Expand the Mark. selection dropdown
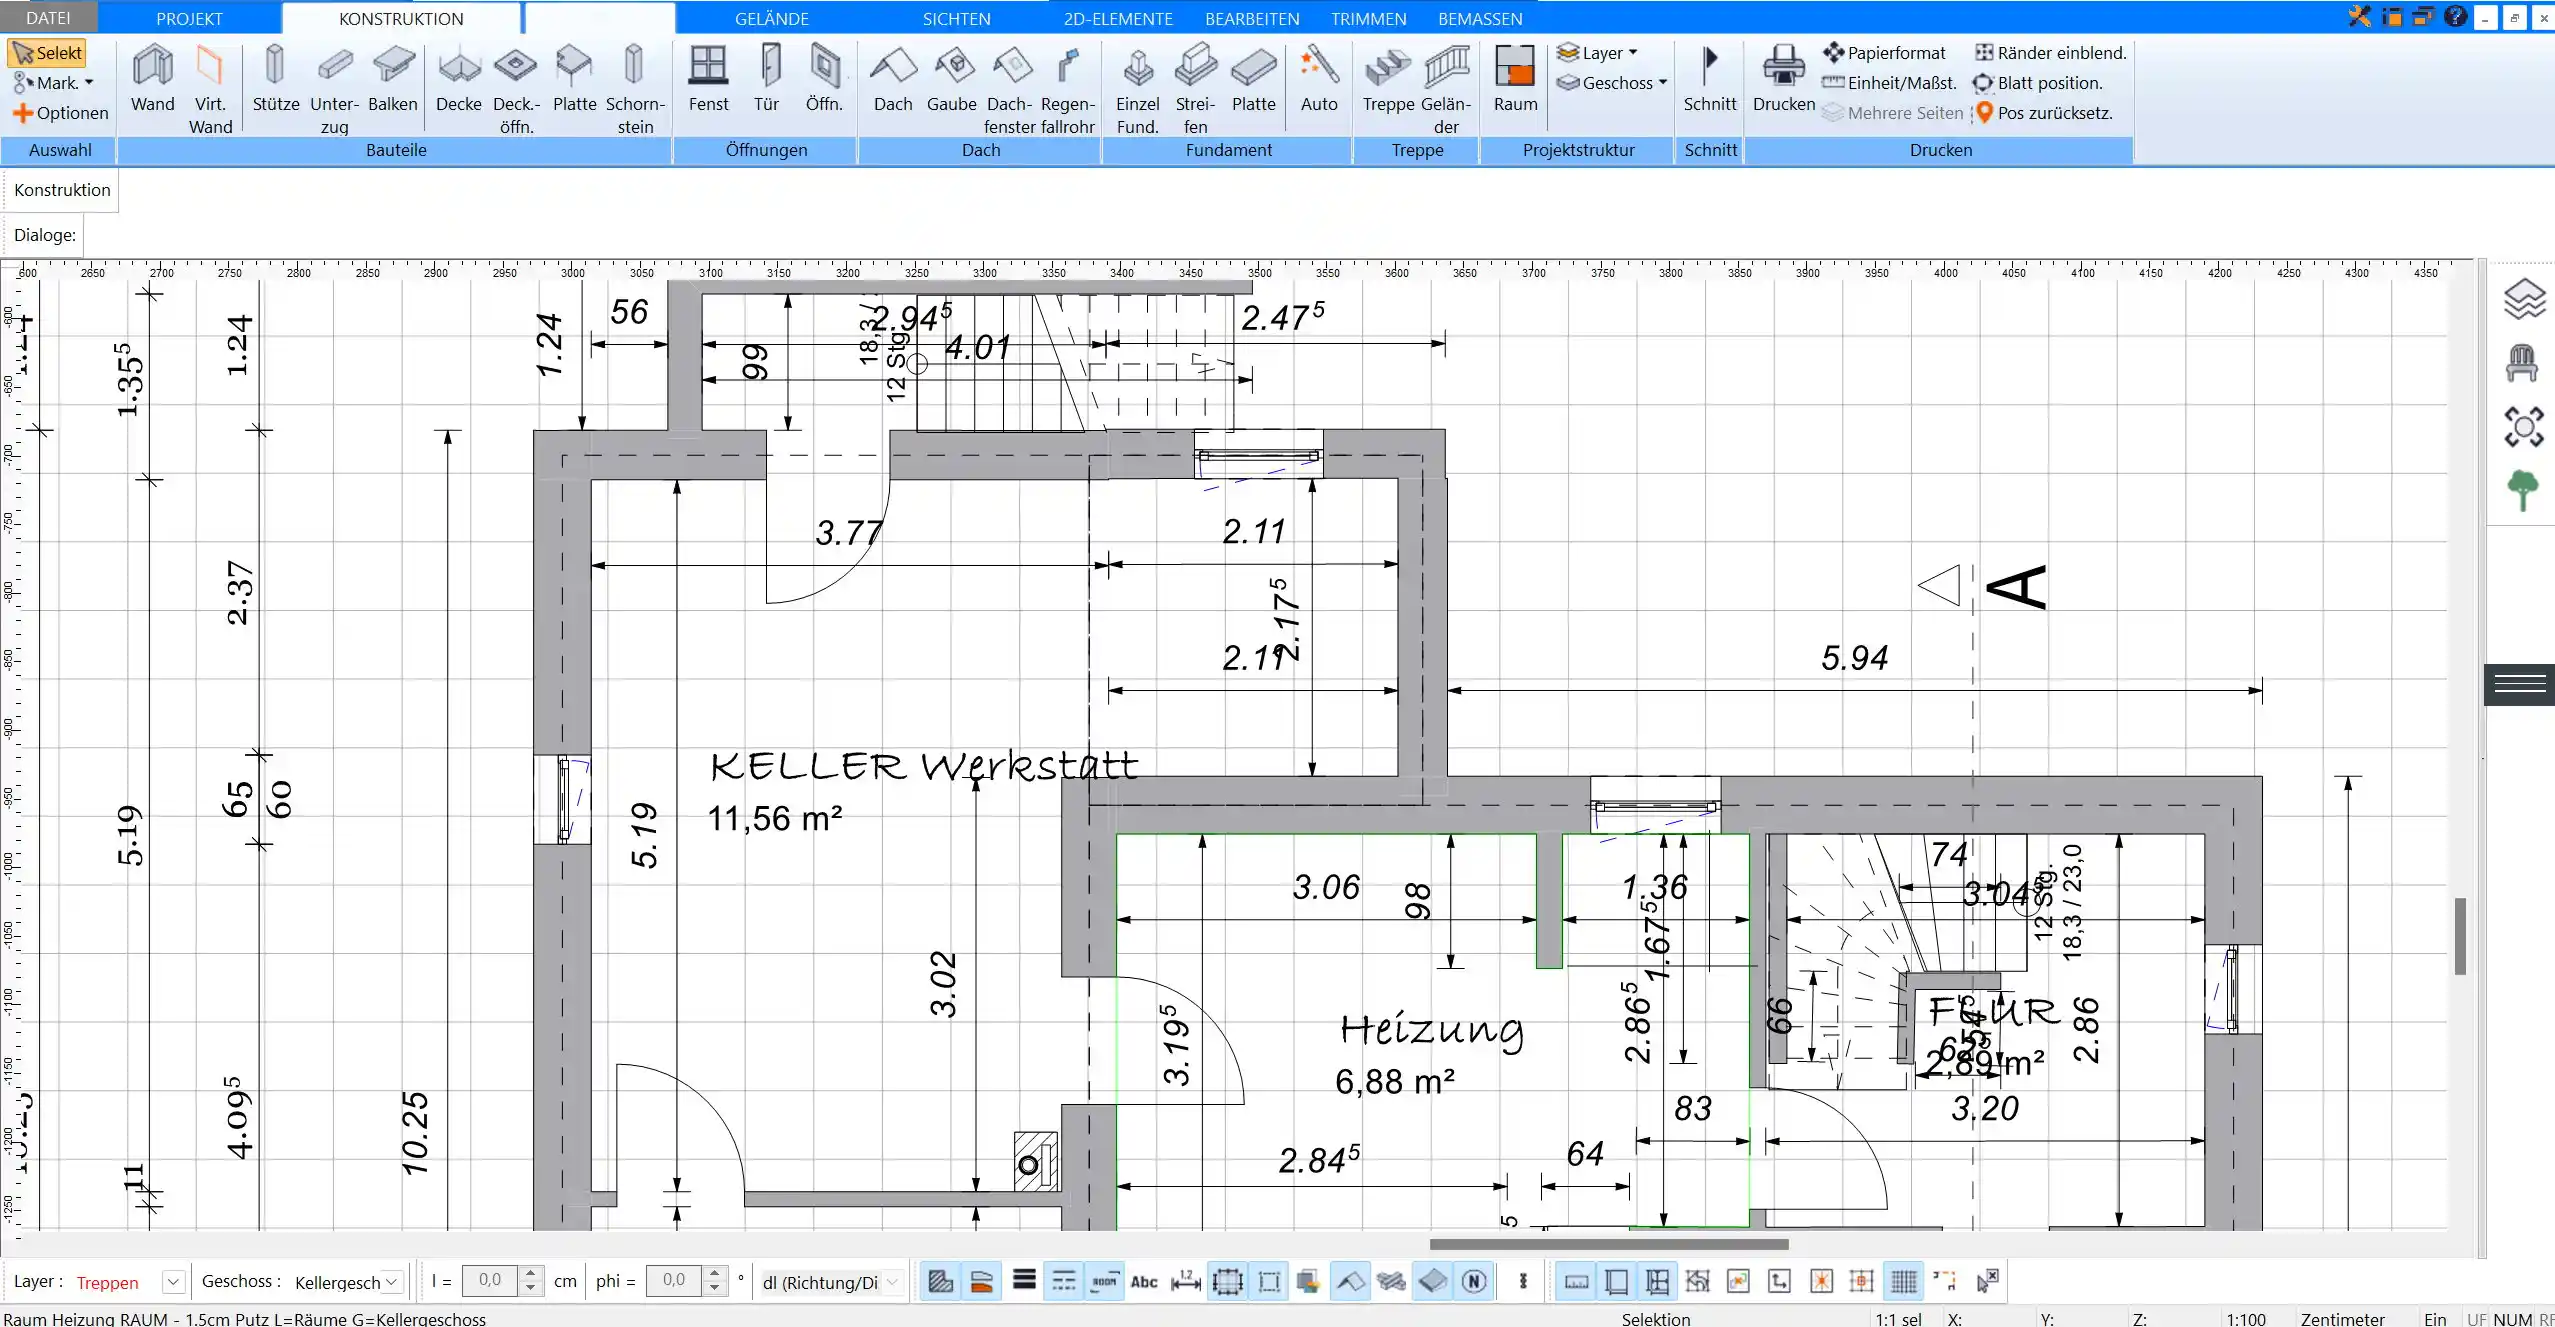The height and width of the screenshot is (1327, 2555). pos(53,83)
